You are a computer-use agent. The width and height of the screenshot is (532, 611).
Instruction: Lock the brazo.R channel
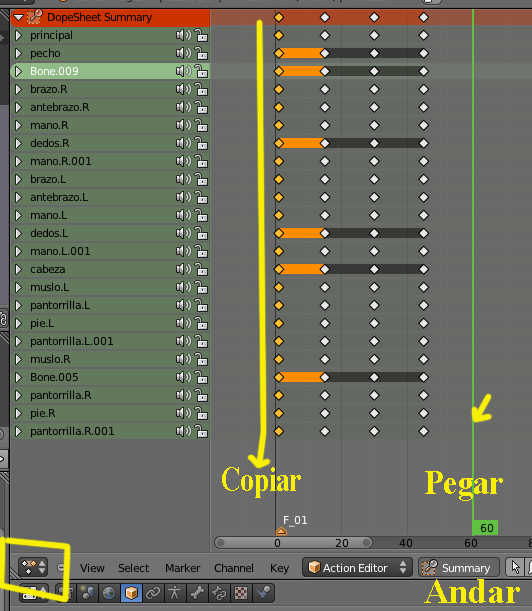coord(201,89)
